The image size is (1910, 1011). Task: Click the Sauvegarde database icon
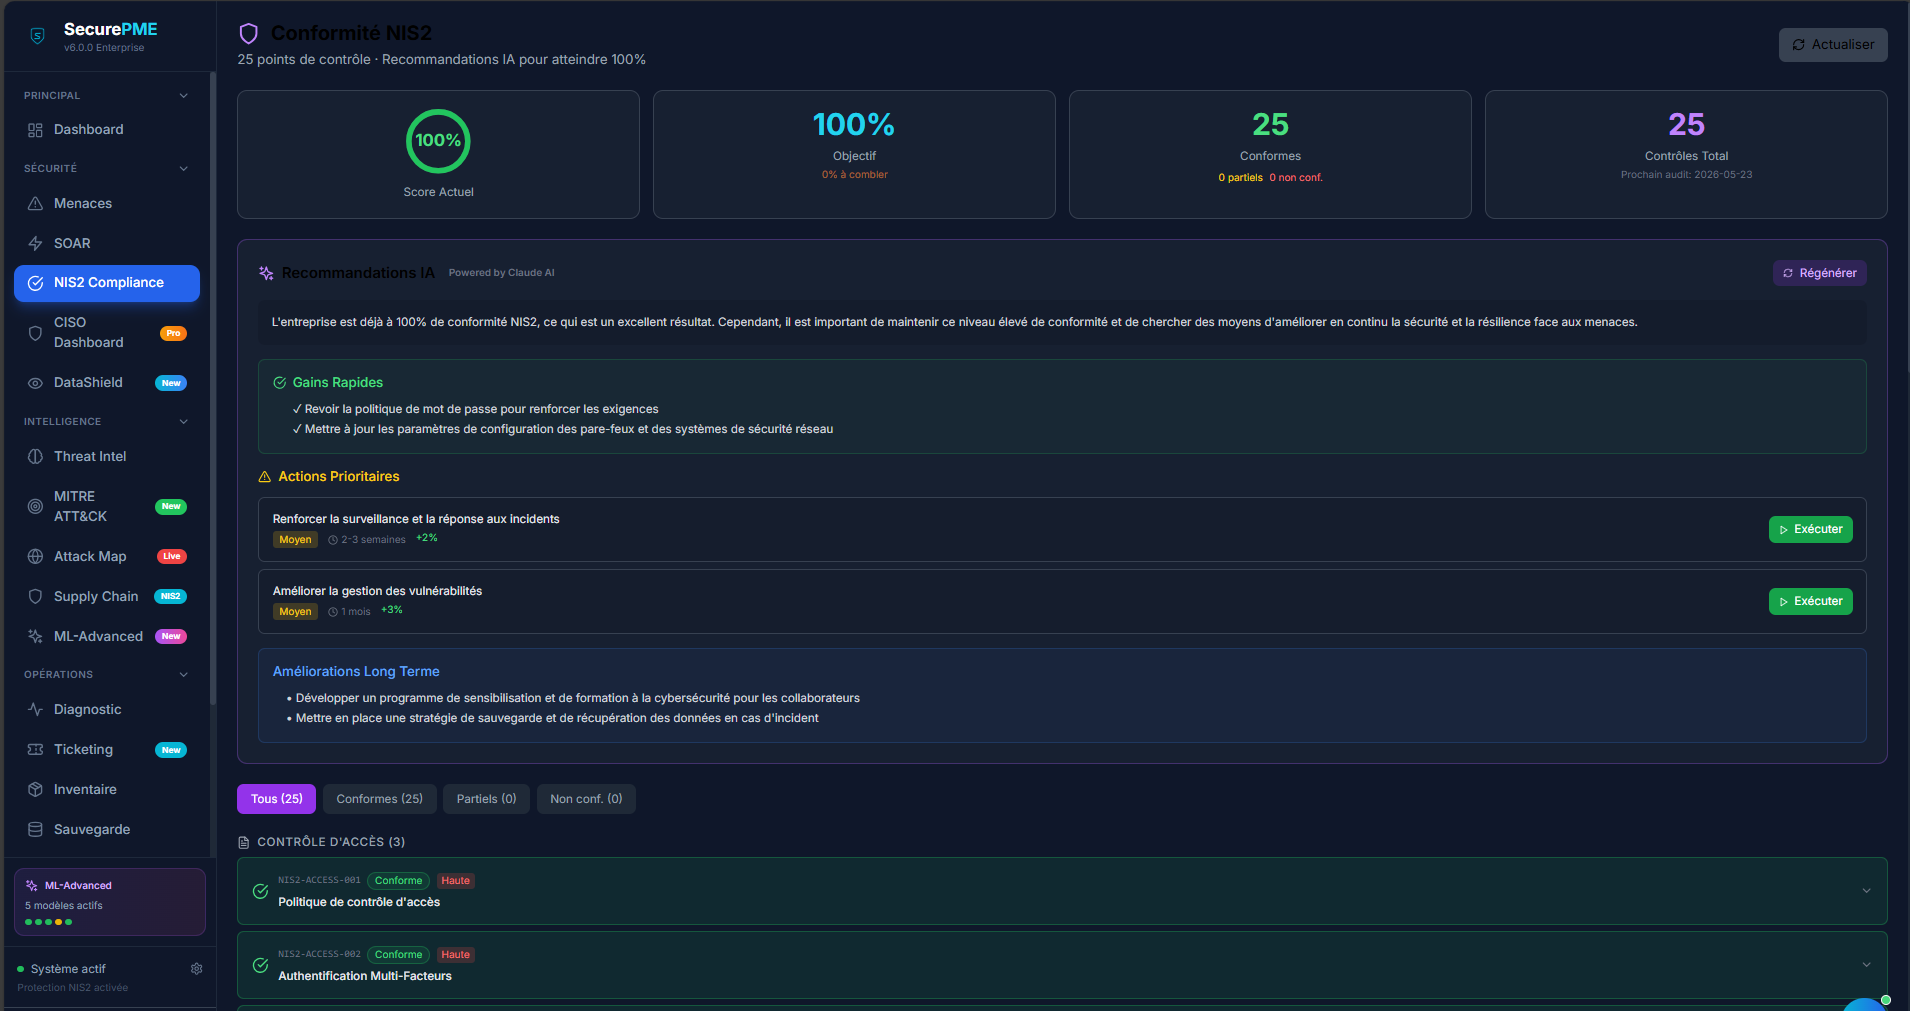click(35, 830)
